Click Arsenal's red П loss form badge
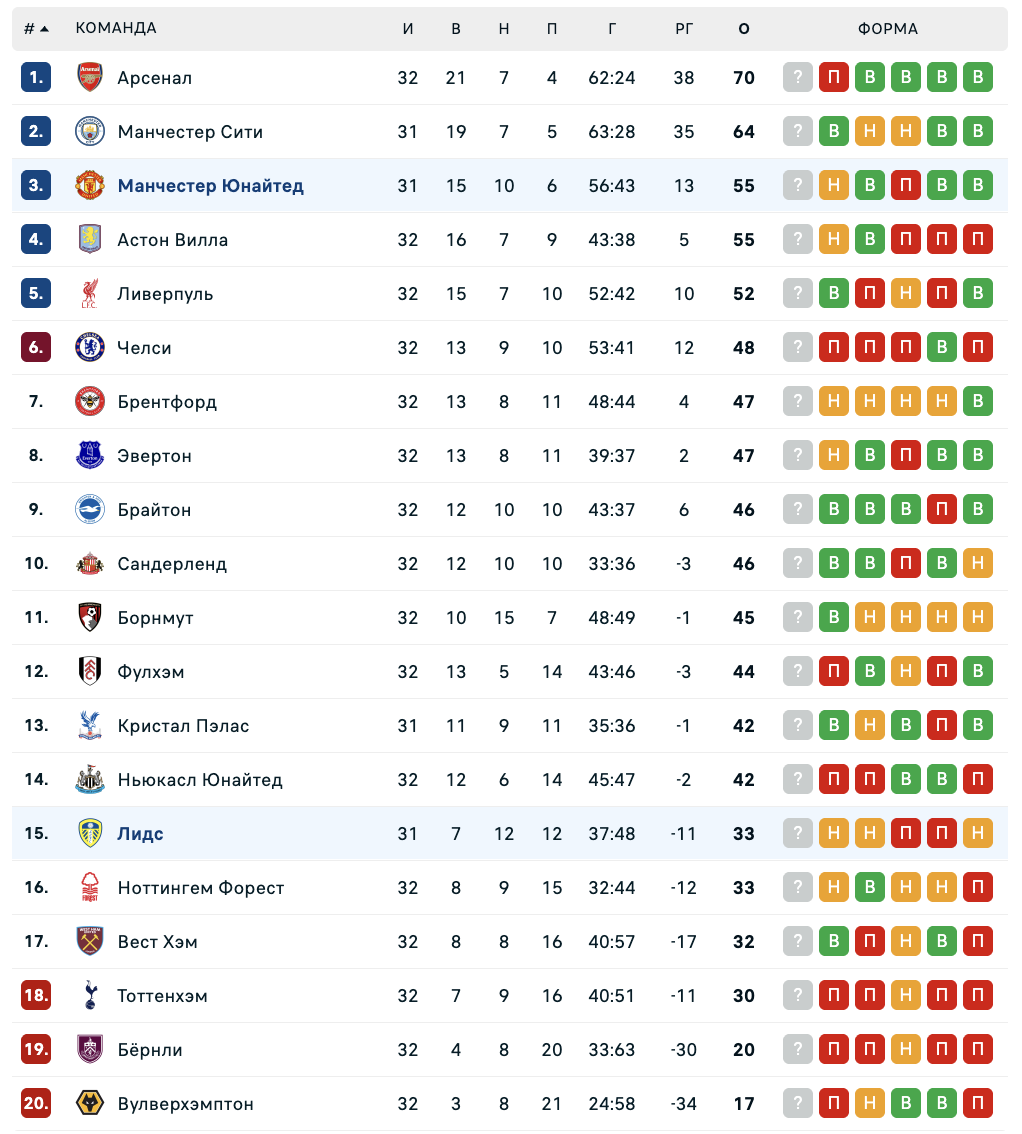 pos(834,78)
